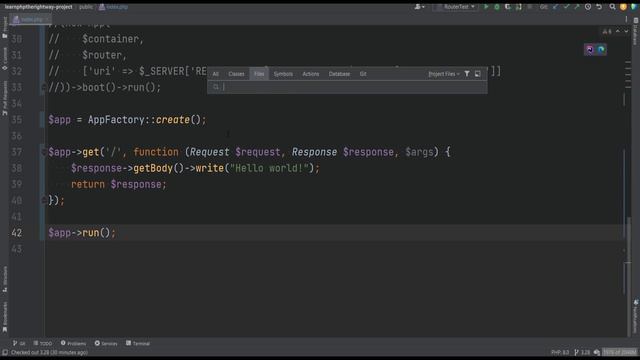Click the warnings count inspection widget
This screenshot has height=360, width=640.
(x=607, y=31)
